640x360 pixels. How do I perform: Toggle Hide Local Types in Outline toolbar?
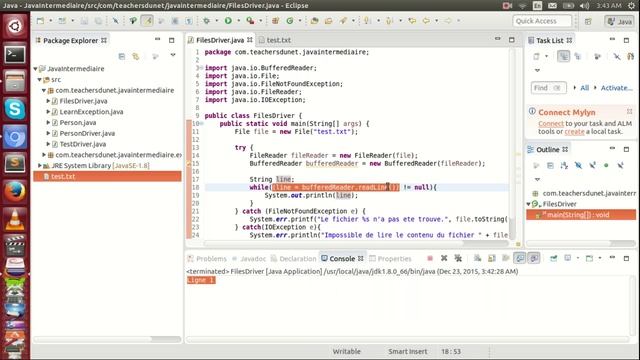click(620, 165)
